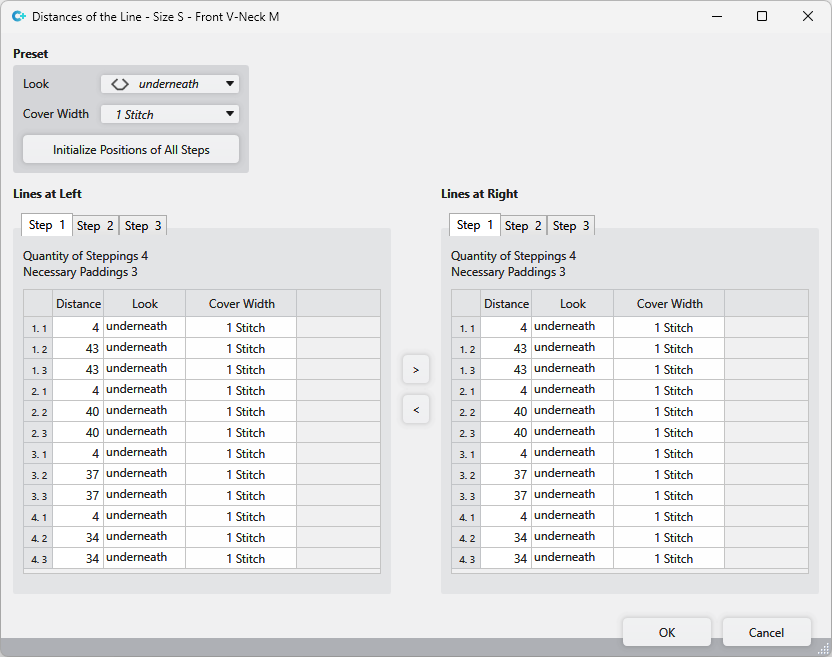The height and width of the screenshot is (657, 832).
Task: Grab the resize grip at bottom-right corner
Action: pyautogui.click(x=823, y=649)
